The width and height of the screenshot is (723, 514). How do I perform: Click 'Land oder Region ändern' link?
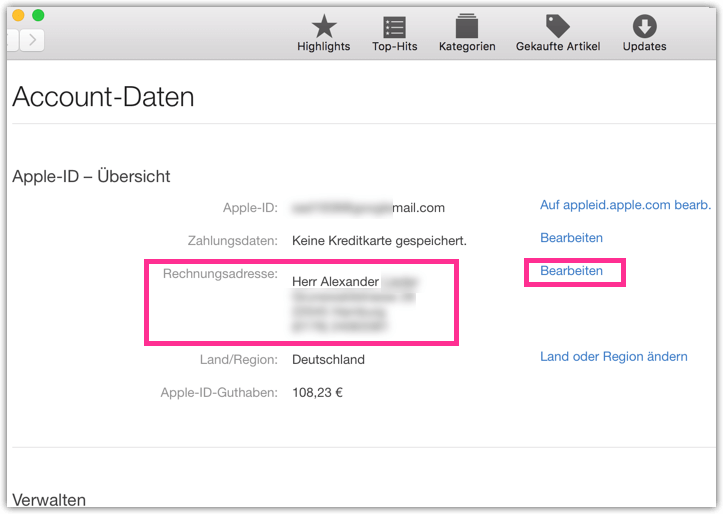(614, 356)
